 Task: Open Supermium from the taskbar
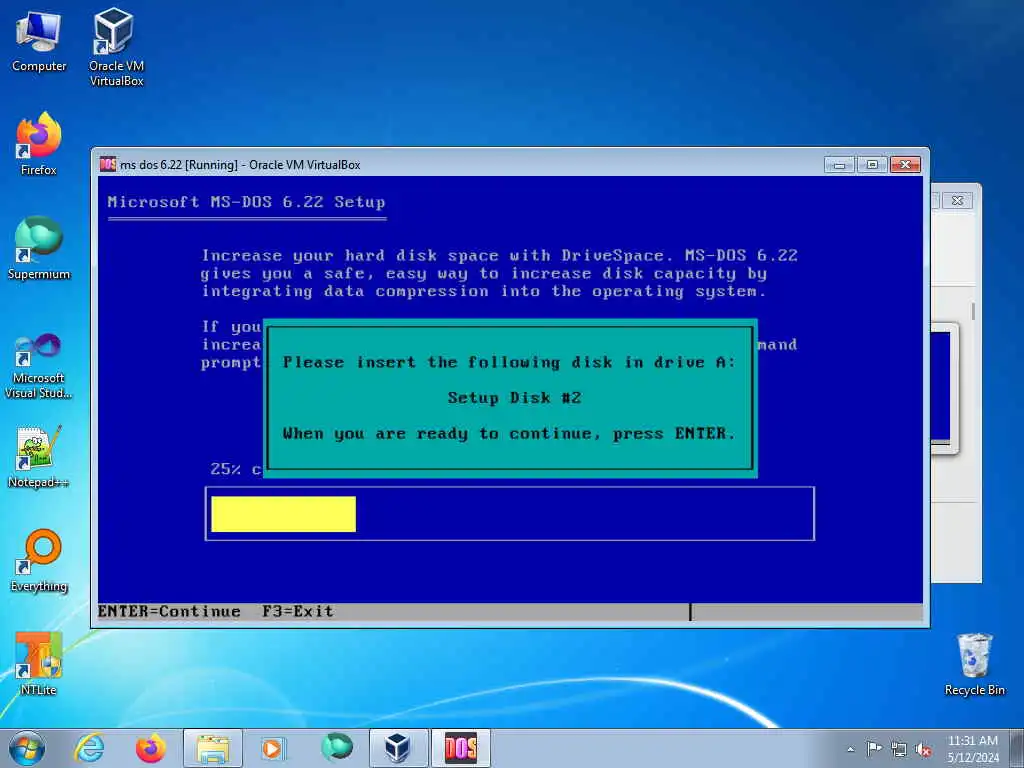(337, 748)
